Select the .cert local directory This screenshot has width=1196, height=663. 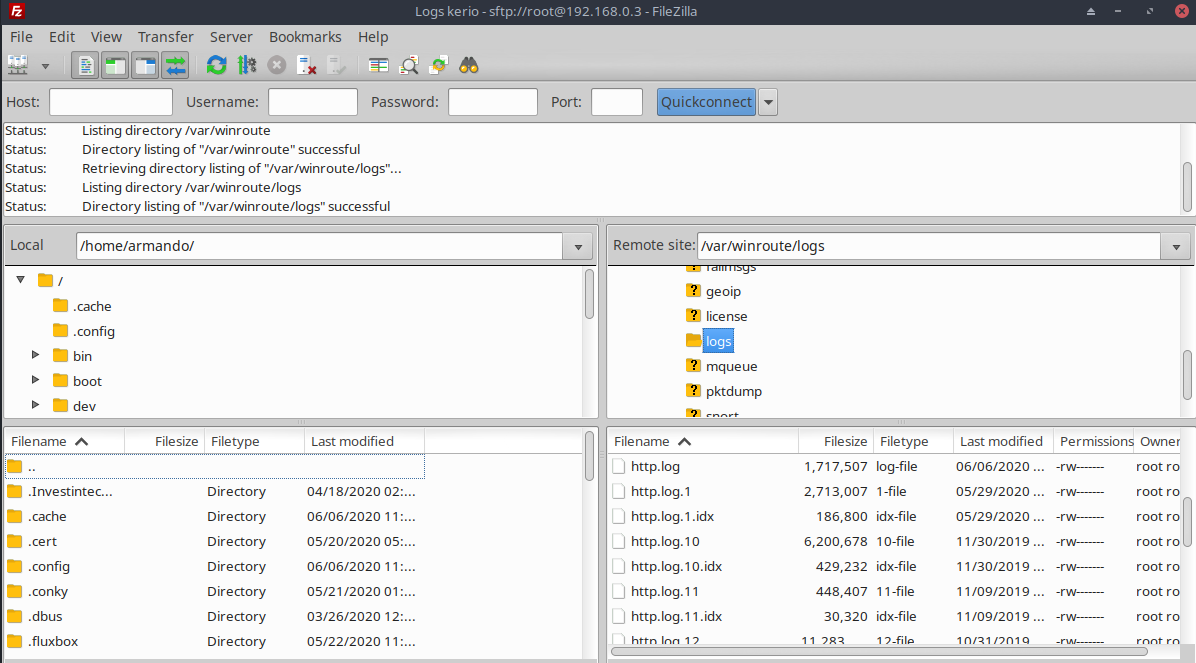pos(214,542)
